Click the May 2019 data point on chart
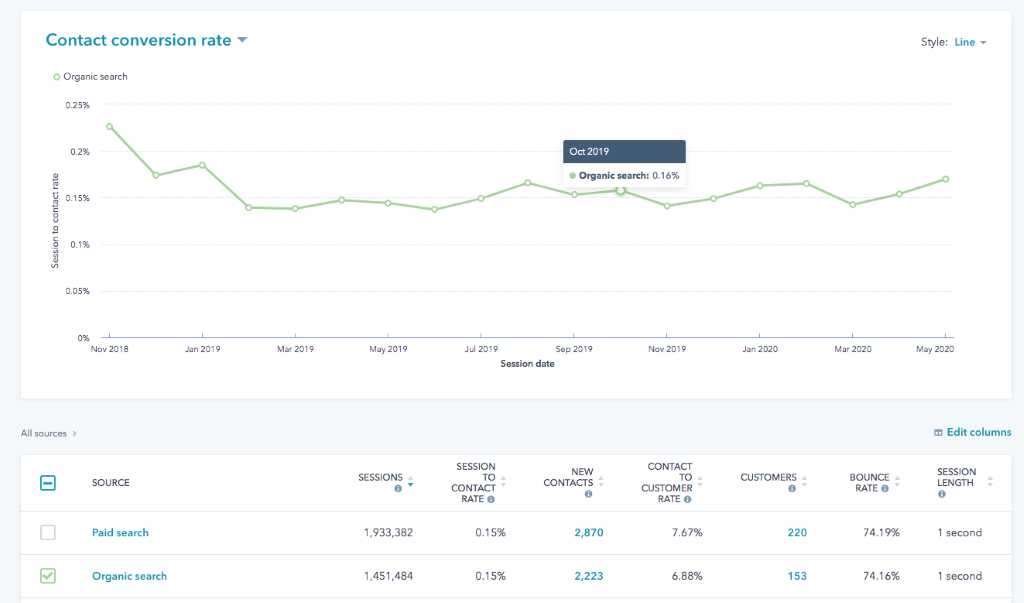Image resolution: width=1024 pixels, height=603 pixels. pyautogui.click(x=388, y=203)
